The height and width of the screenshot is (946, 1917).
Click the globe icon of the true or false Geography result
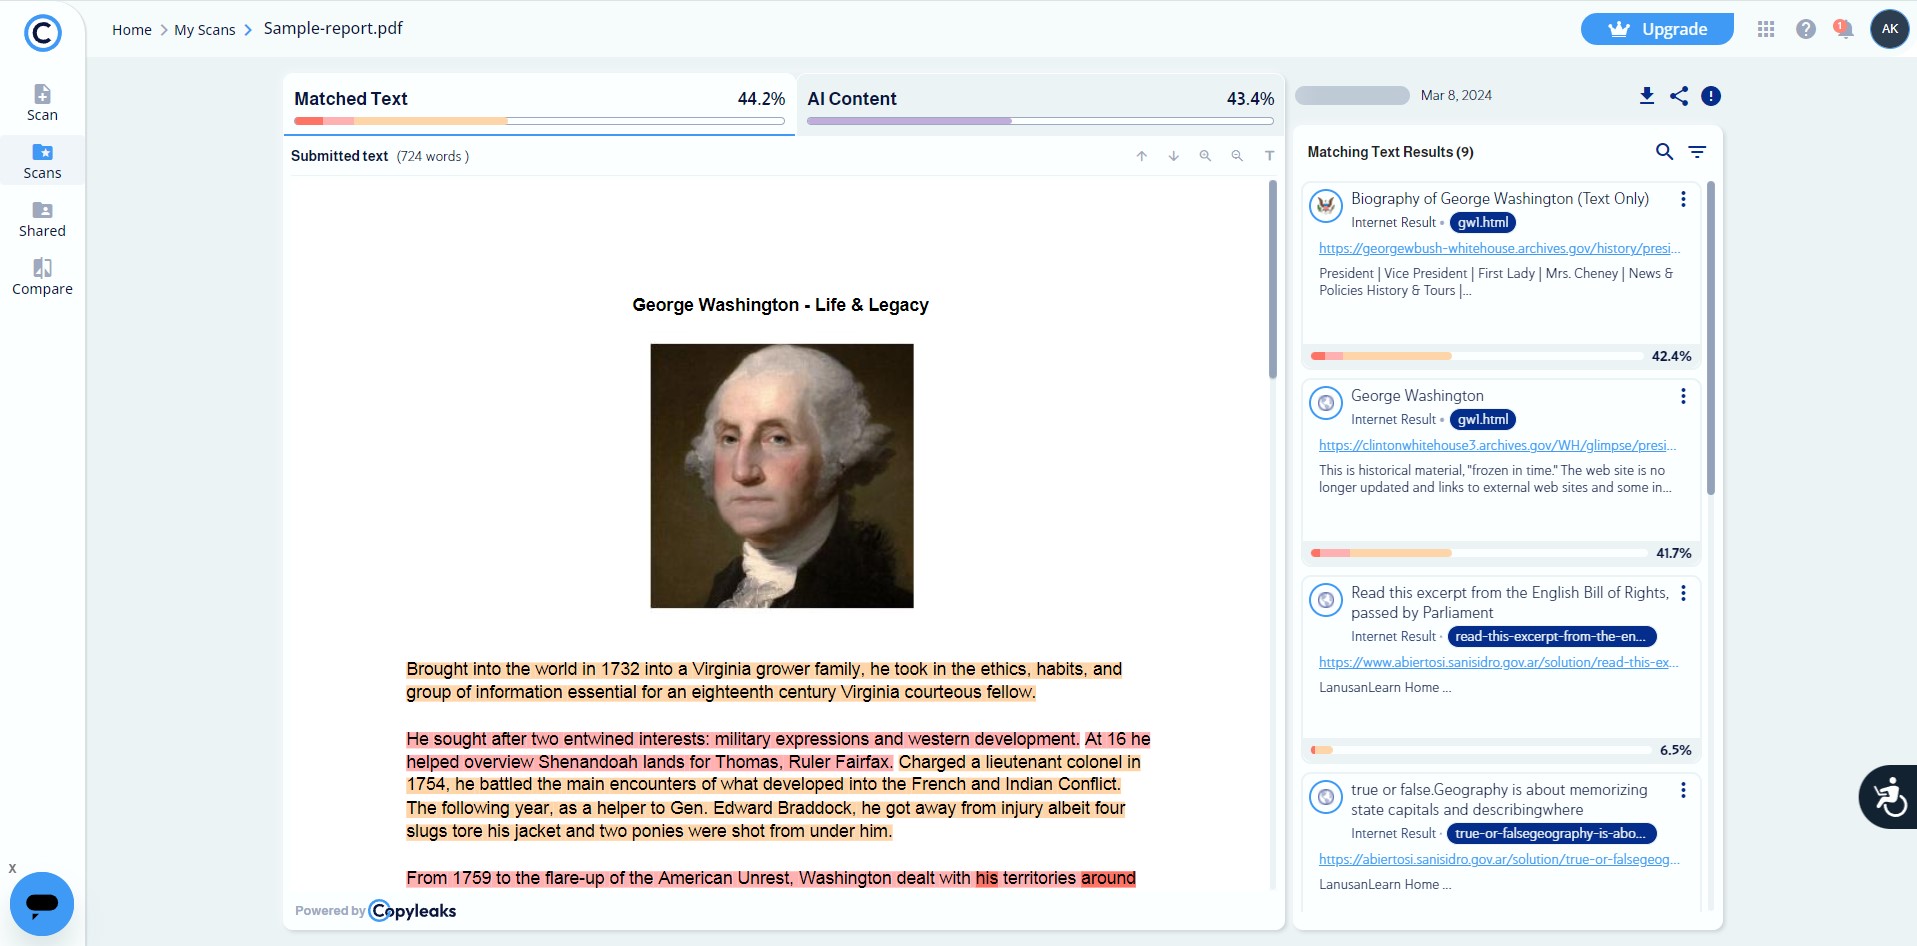point(1326,797)
